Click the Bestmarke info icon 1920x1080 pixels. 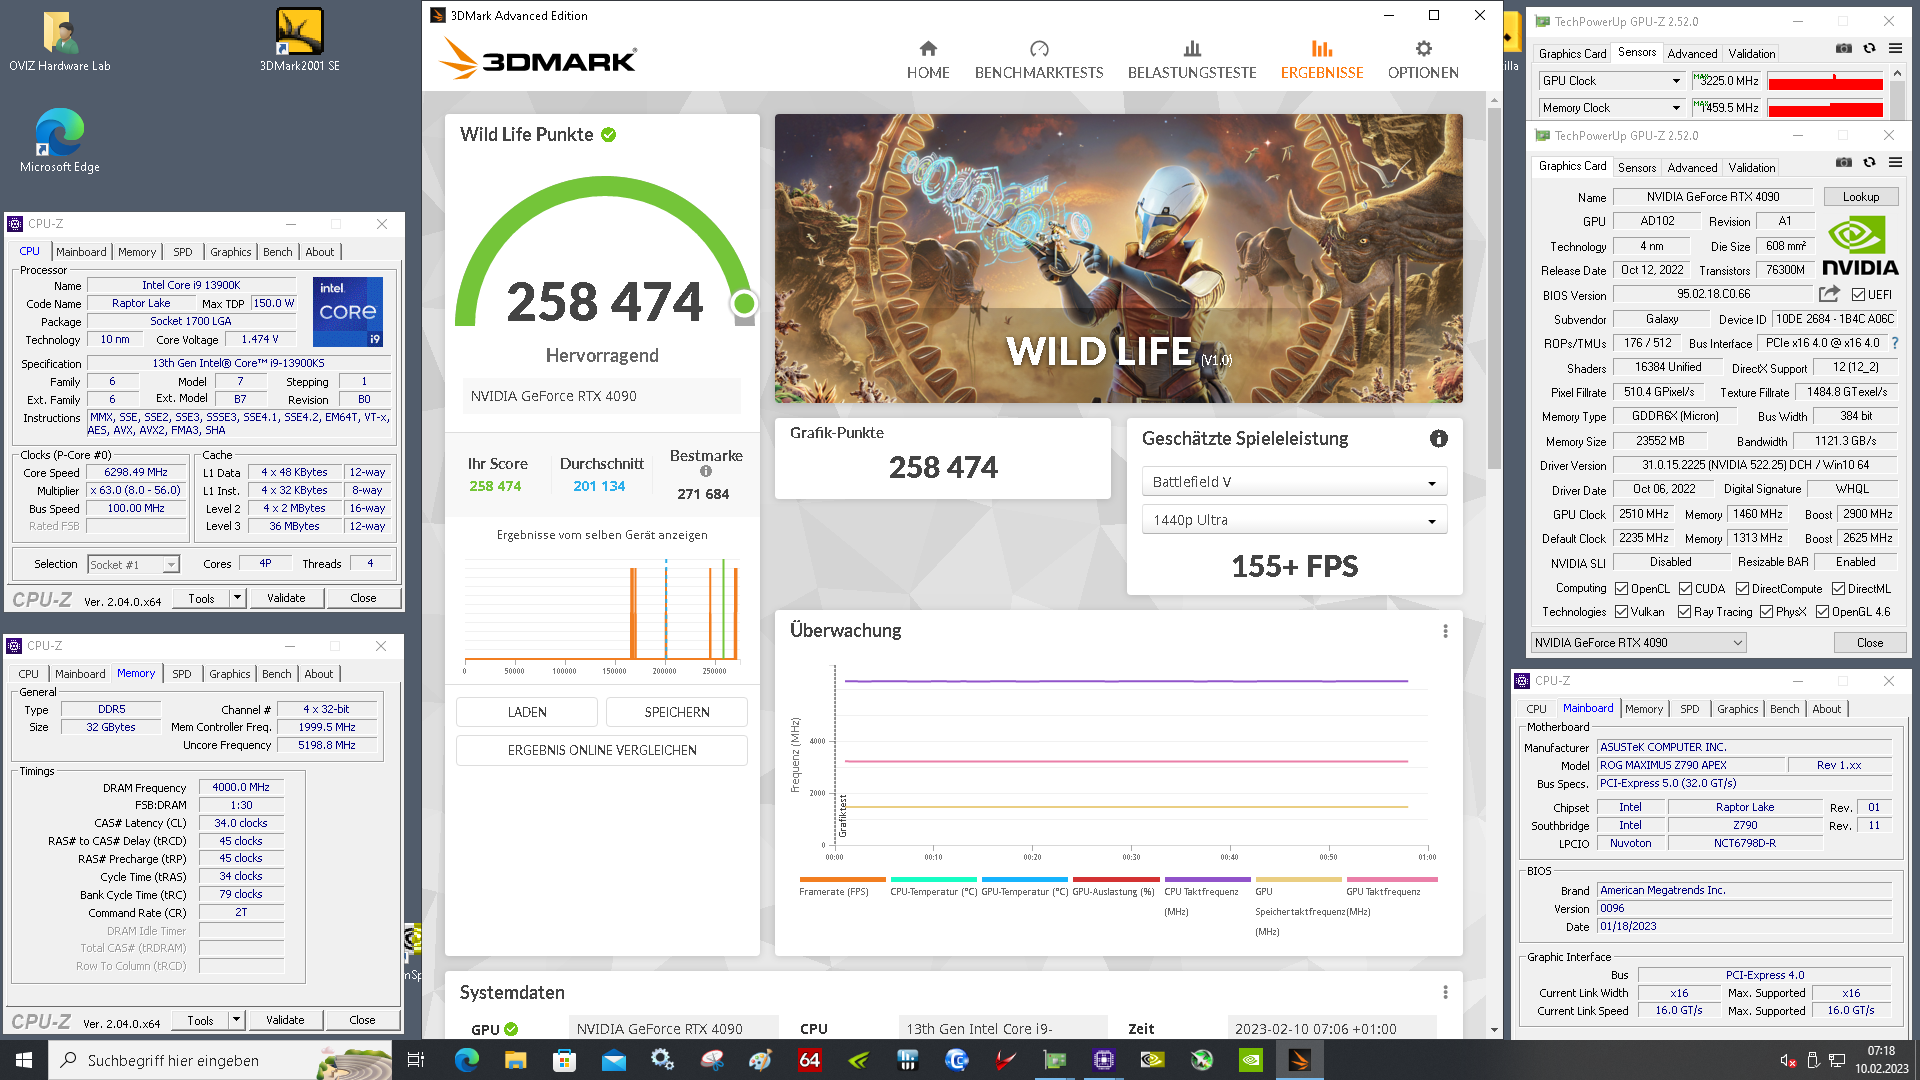[x=706, y=471]
